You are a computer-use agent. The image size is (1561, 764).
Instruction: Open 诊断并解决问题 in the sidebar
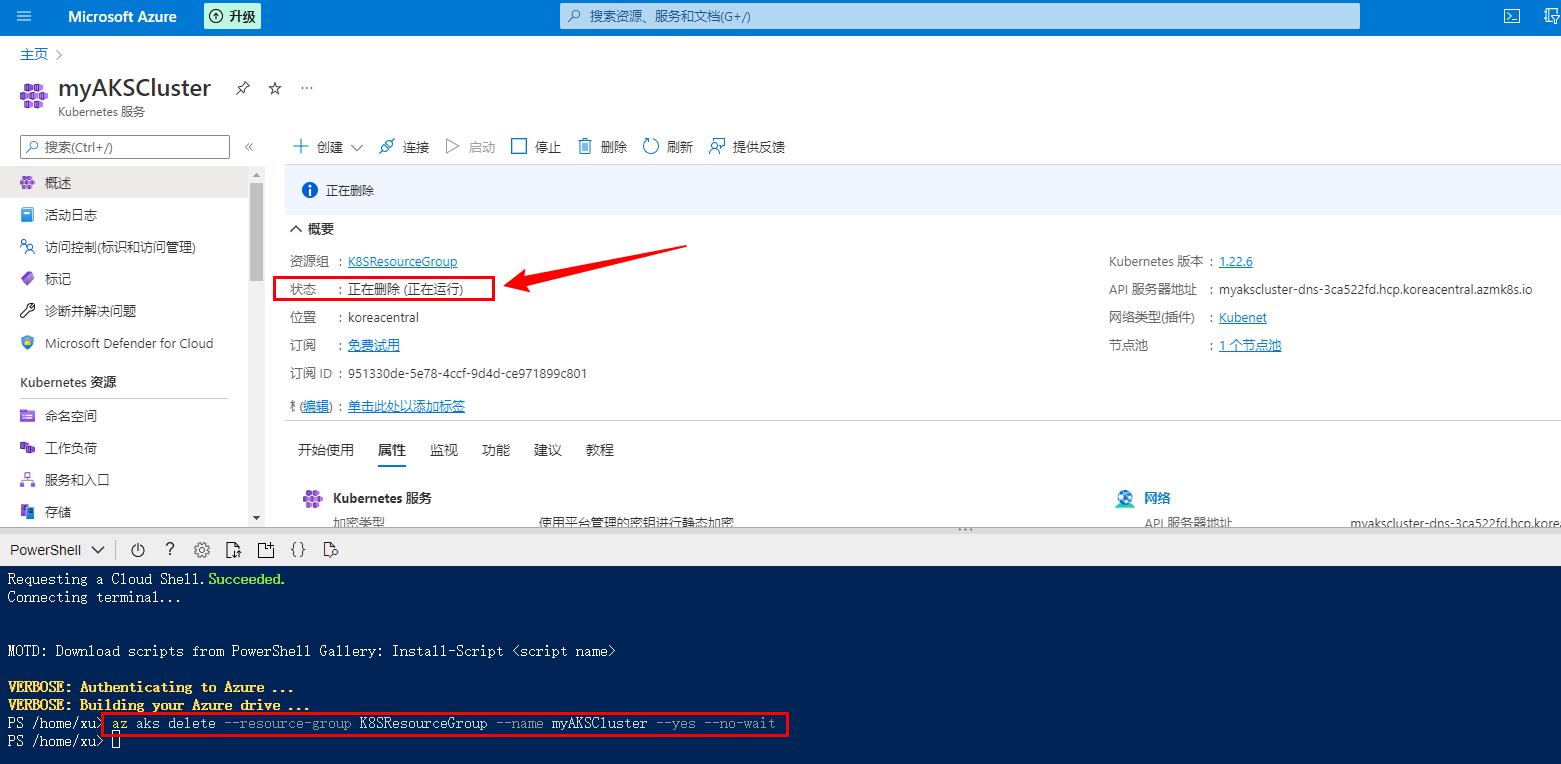click(x=124, y=311)
